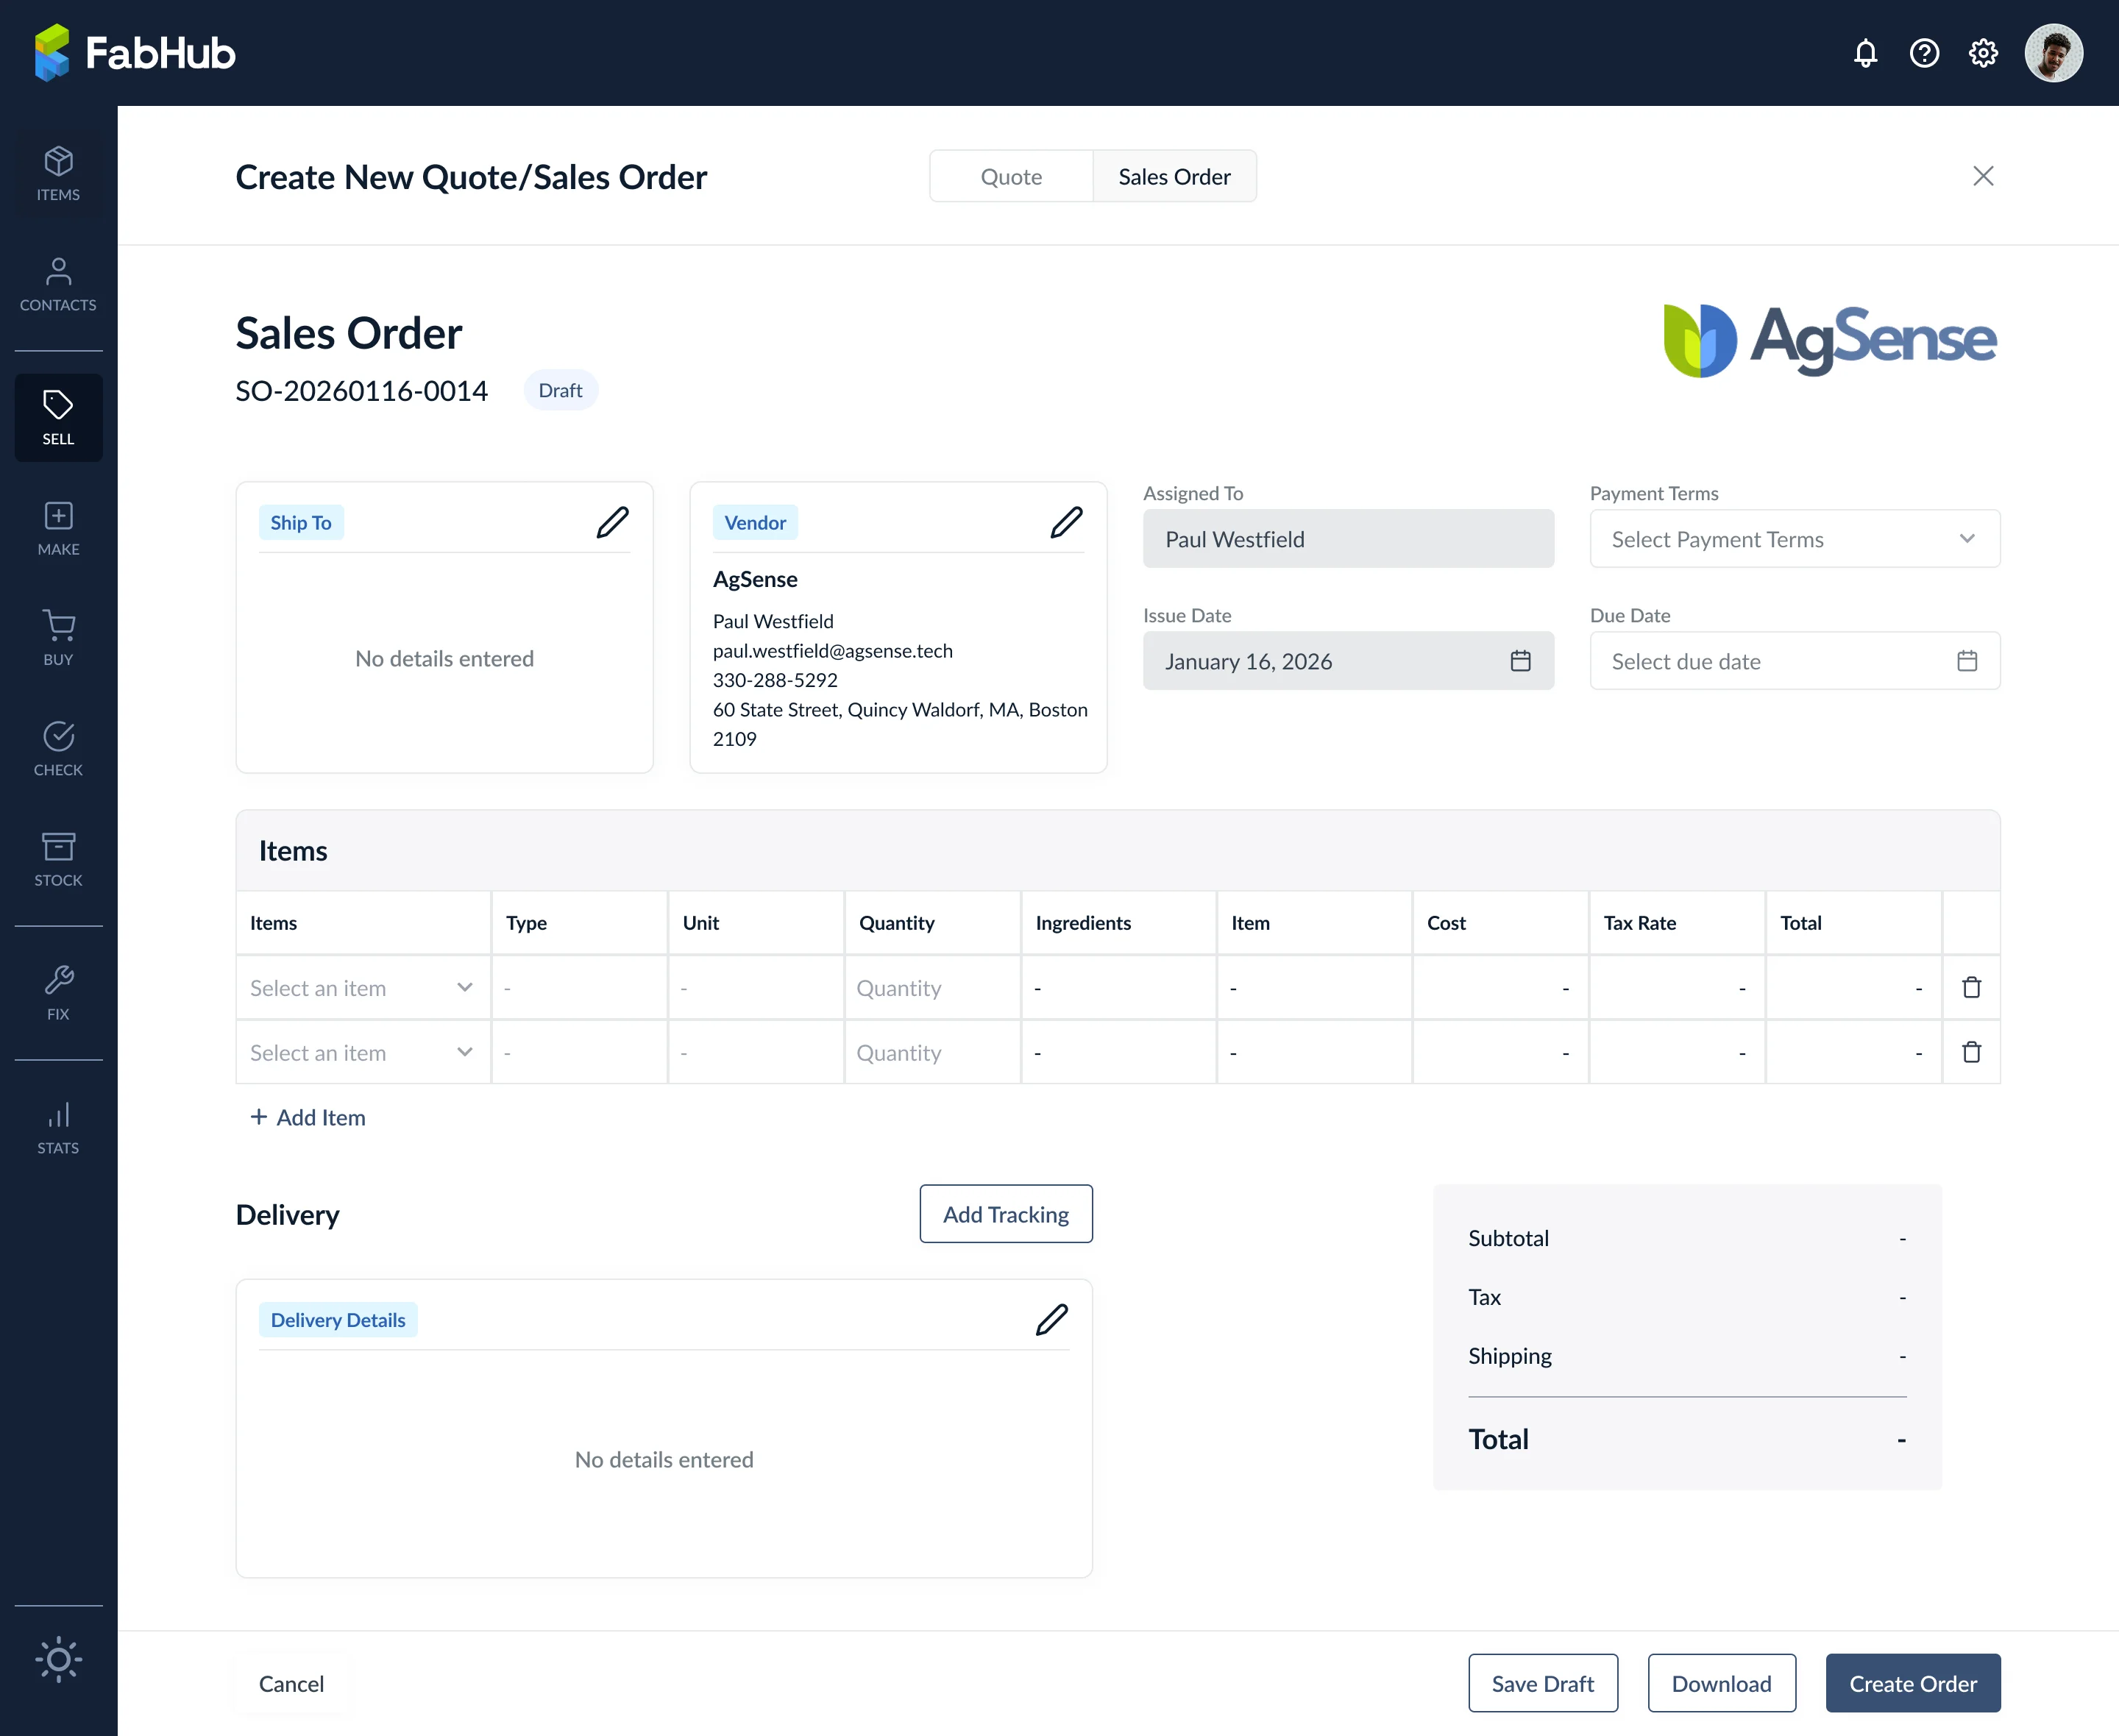Click the Download button
Viewport: 2119px width, 1736px height.
click(x=1721, y=1684)
